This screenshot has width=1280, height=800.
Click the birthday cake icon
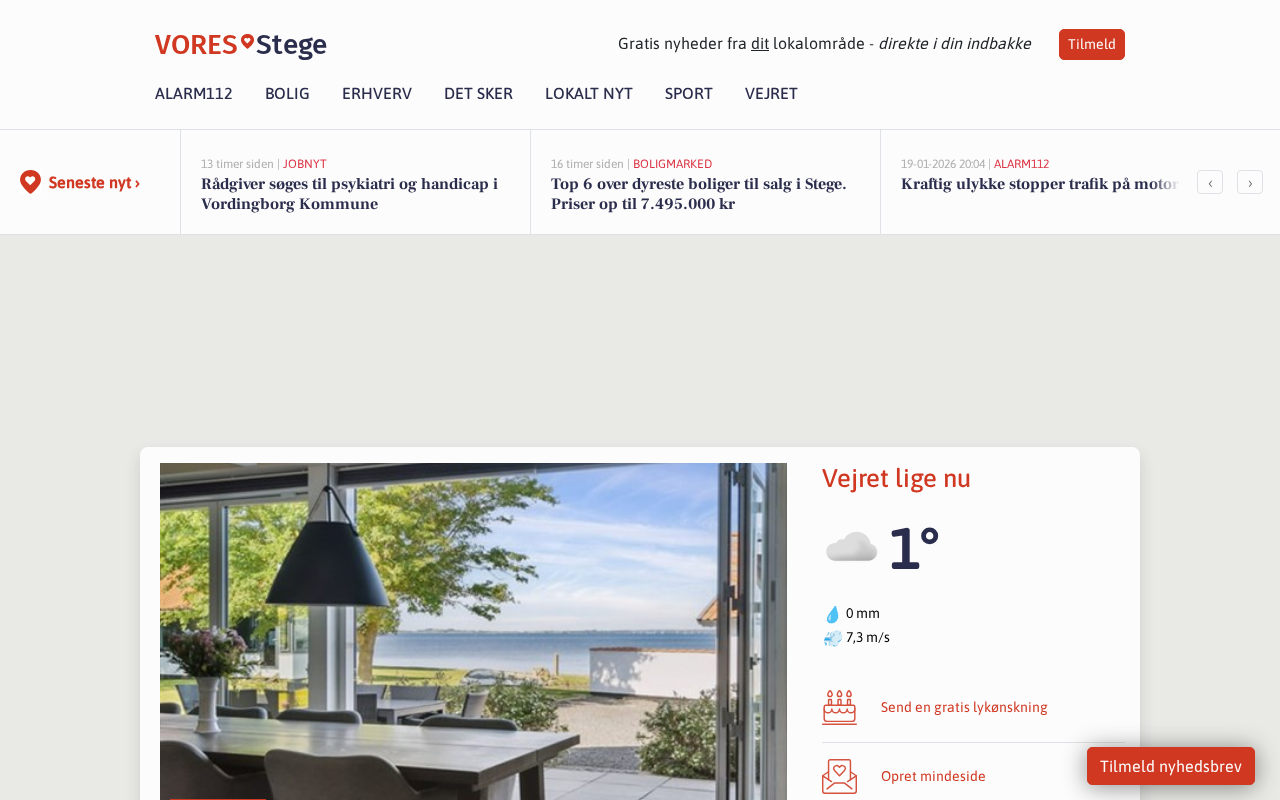tap(840, 707)
